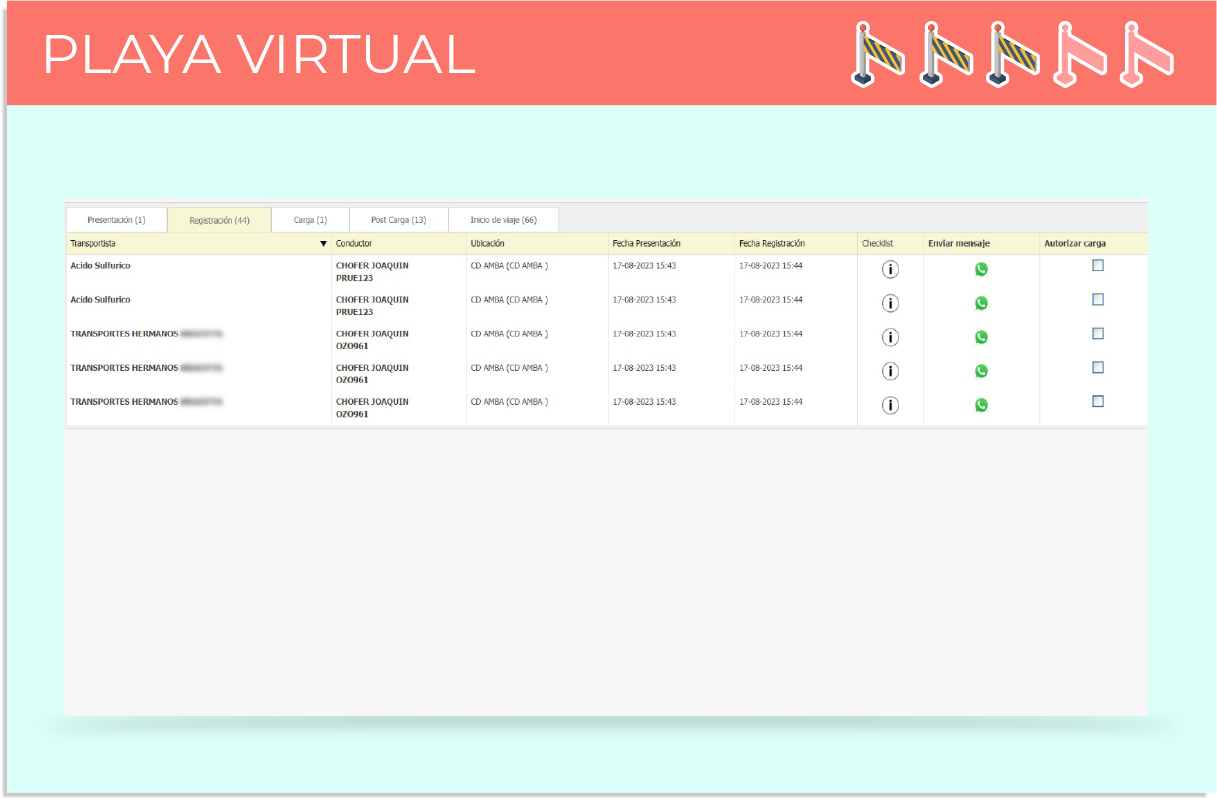The image size is (1217, 799).
Task: Enable Autorizar carga checkbox in last row
Action: [1098, 401]
